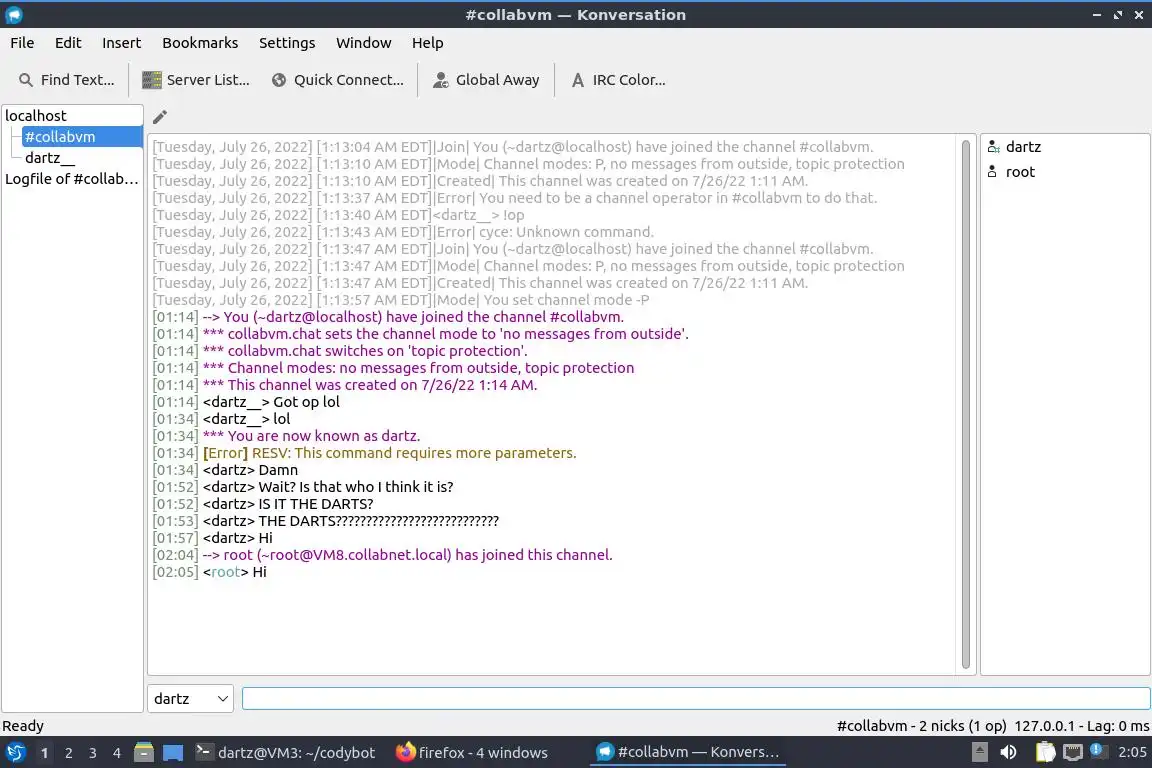Switch to virtual desktop 3
Image resolution: width=1152 pixels, height=768 pixels.
(93, 753)
